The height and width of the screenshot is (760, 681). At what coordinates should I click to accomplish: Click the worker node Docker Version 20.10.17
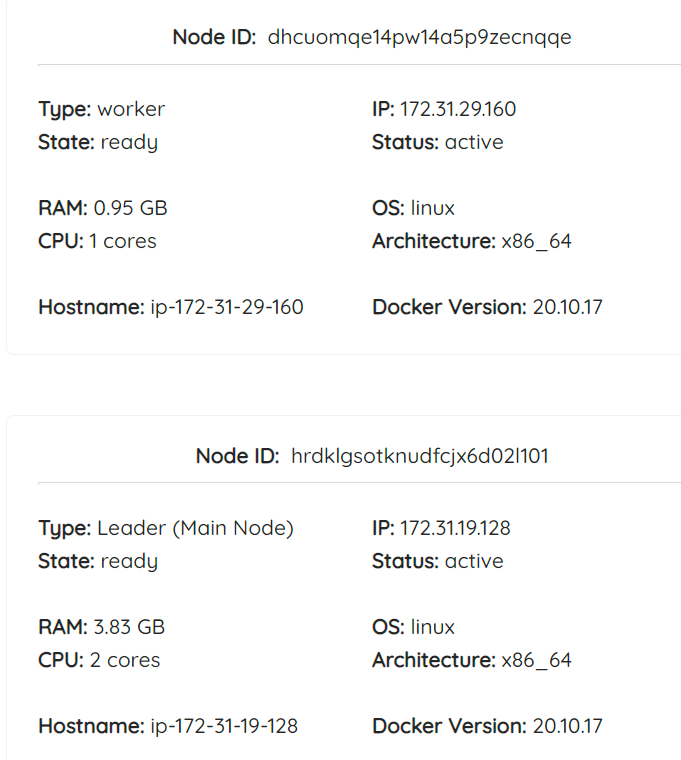(x=568, y=307)
